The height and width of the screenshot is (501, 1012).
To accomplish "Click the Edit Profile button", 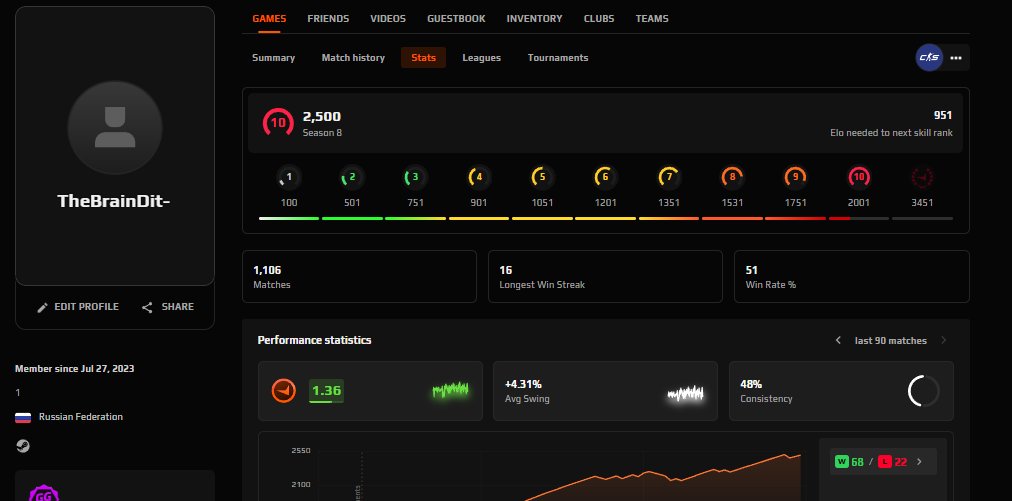I will (78, 307).
